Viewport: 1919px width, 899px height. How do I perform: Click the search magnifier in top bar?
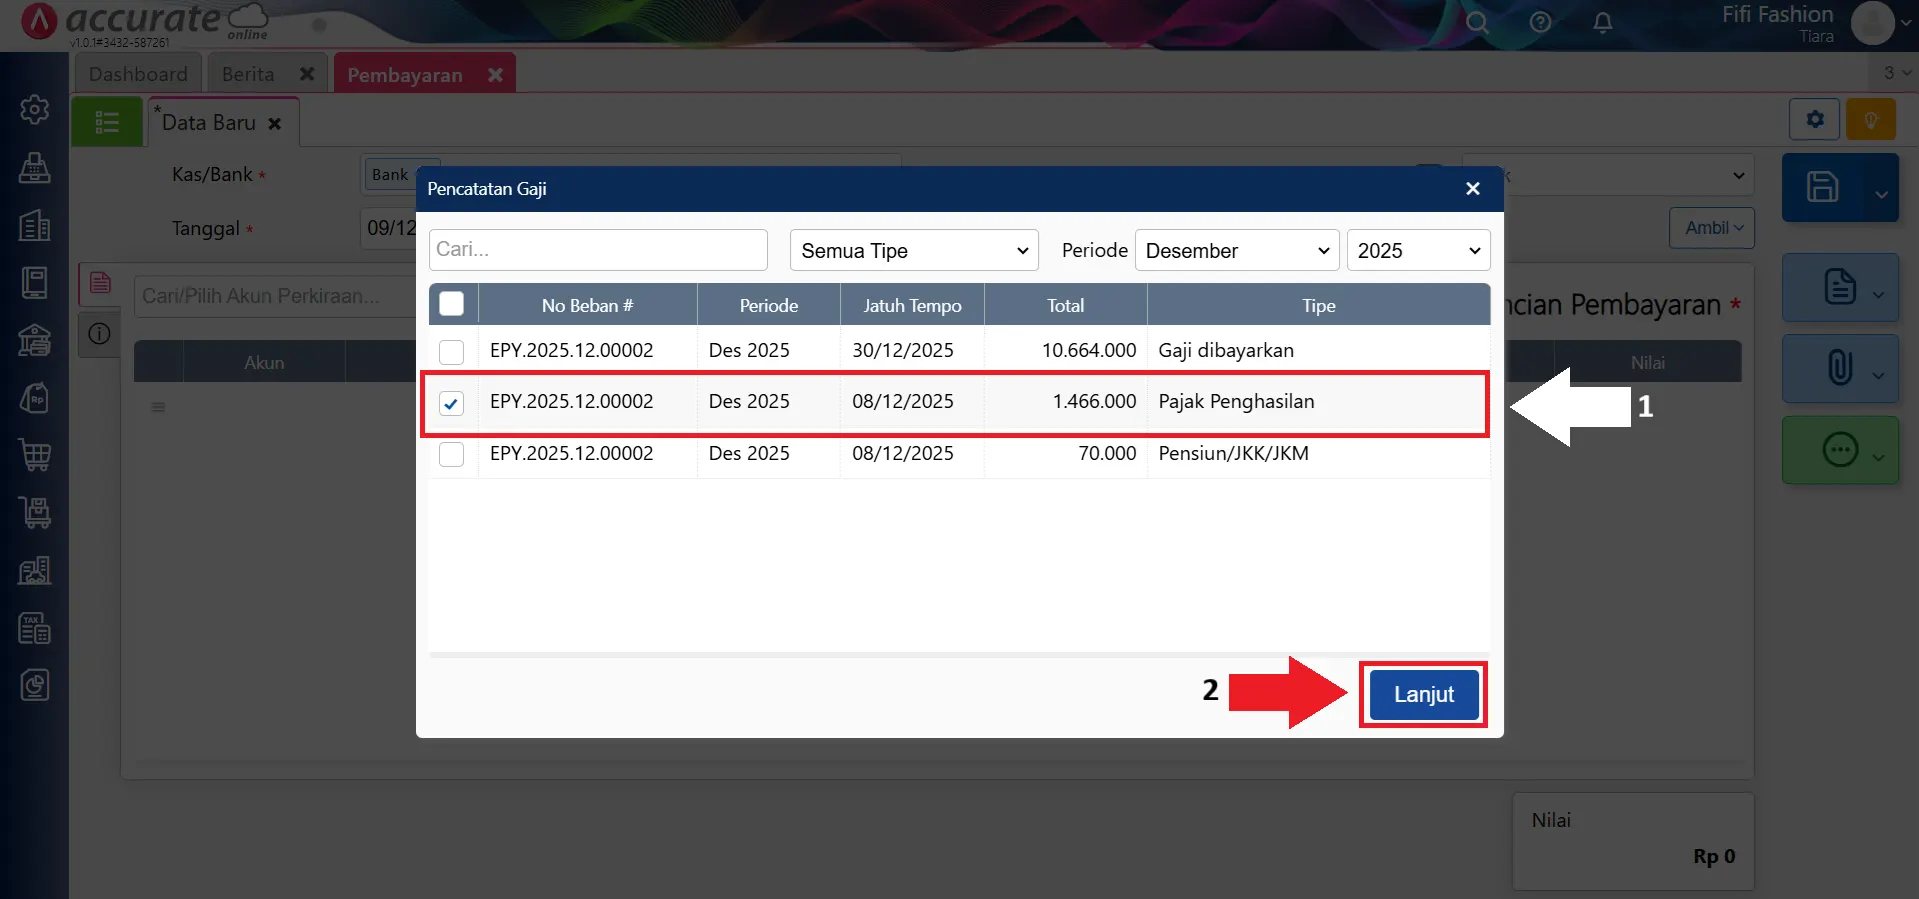1477,23
